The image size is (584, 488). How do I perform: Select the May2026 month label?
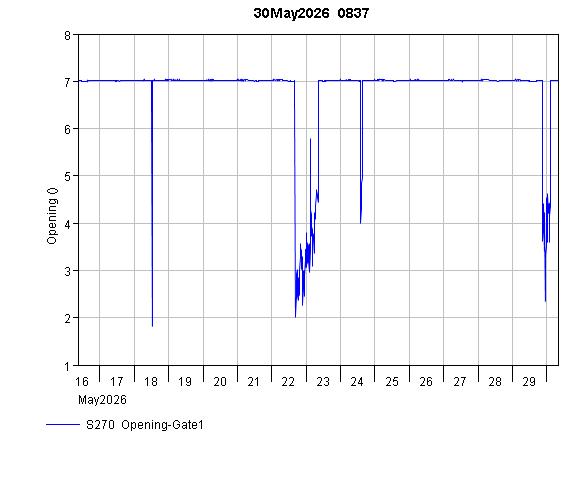(102, 400)
